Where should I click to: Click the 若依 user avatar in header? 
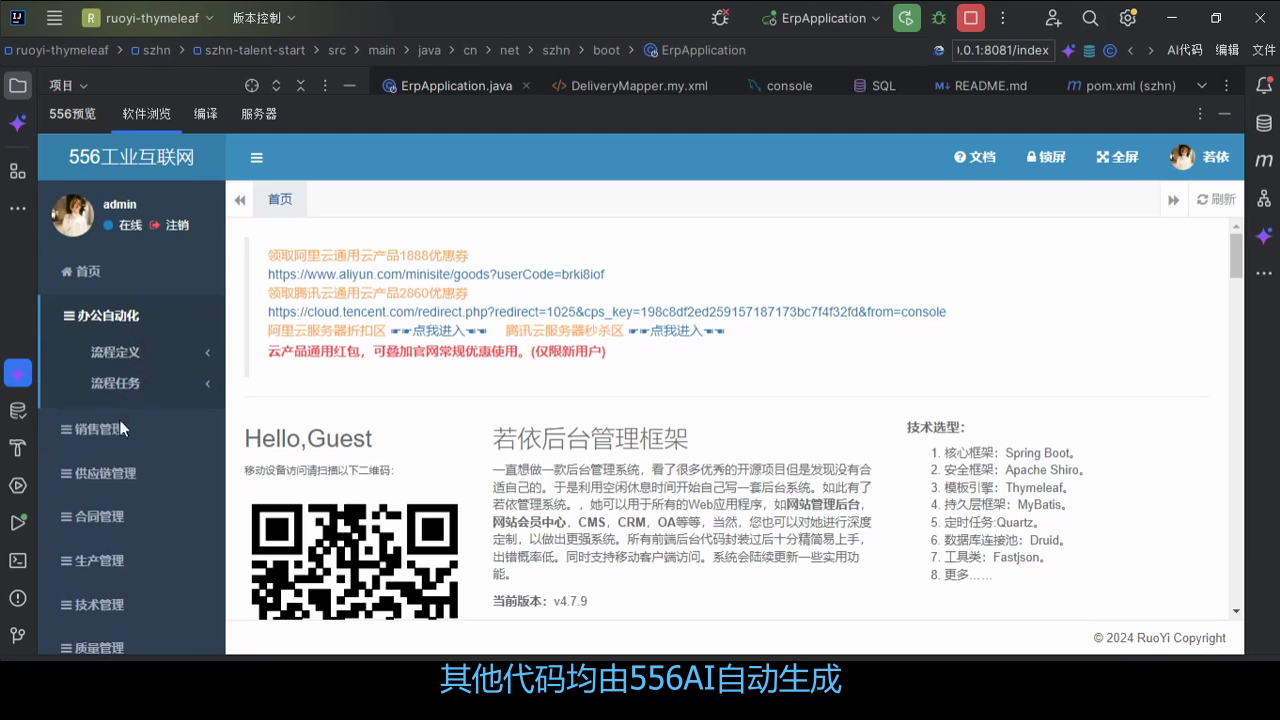1182,157
